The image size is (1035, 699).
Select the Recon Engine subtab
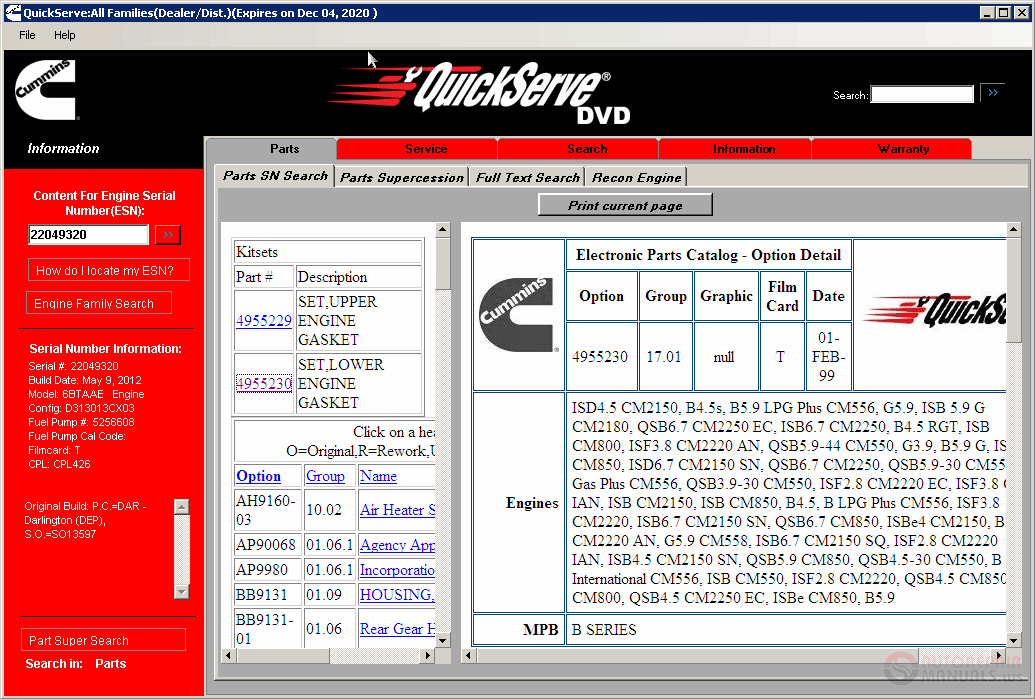pos(636,178)
